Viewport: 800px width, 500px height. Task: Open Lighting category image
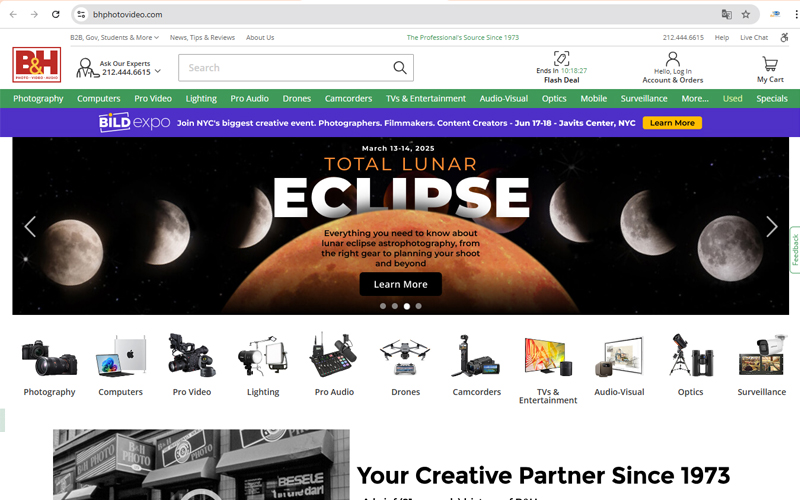click(x=263, y=356)
